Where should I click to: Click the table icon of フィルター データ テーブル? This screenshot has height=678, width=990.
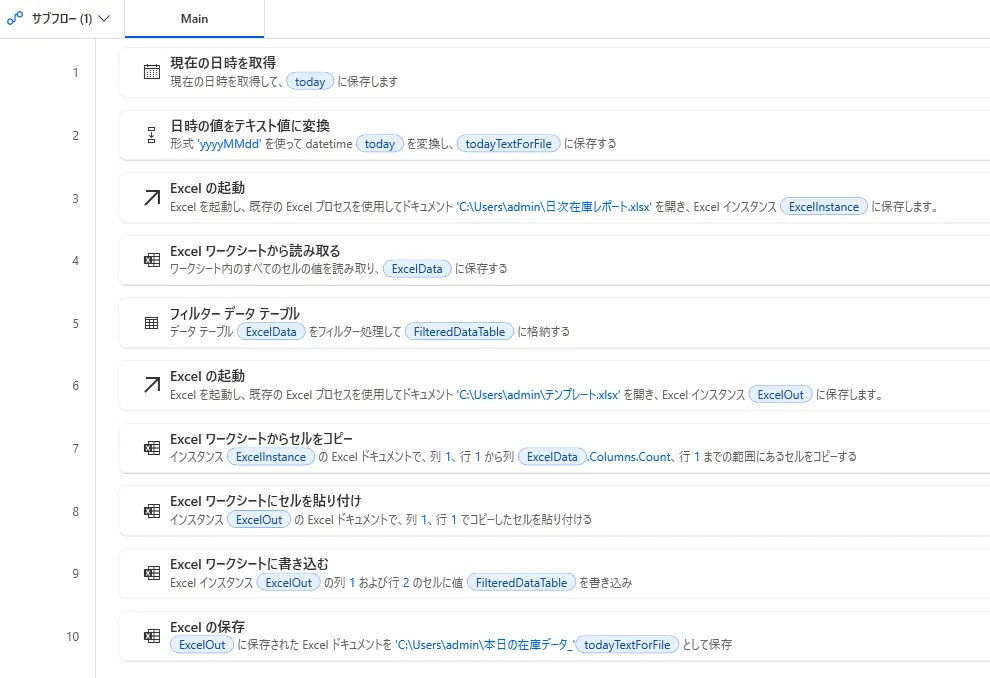[x=152, y=323]
